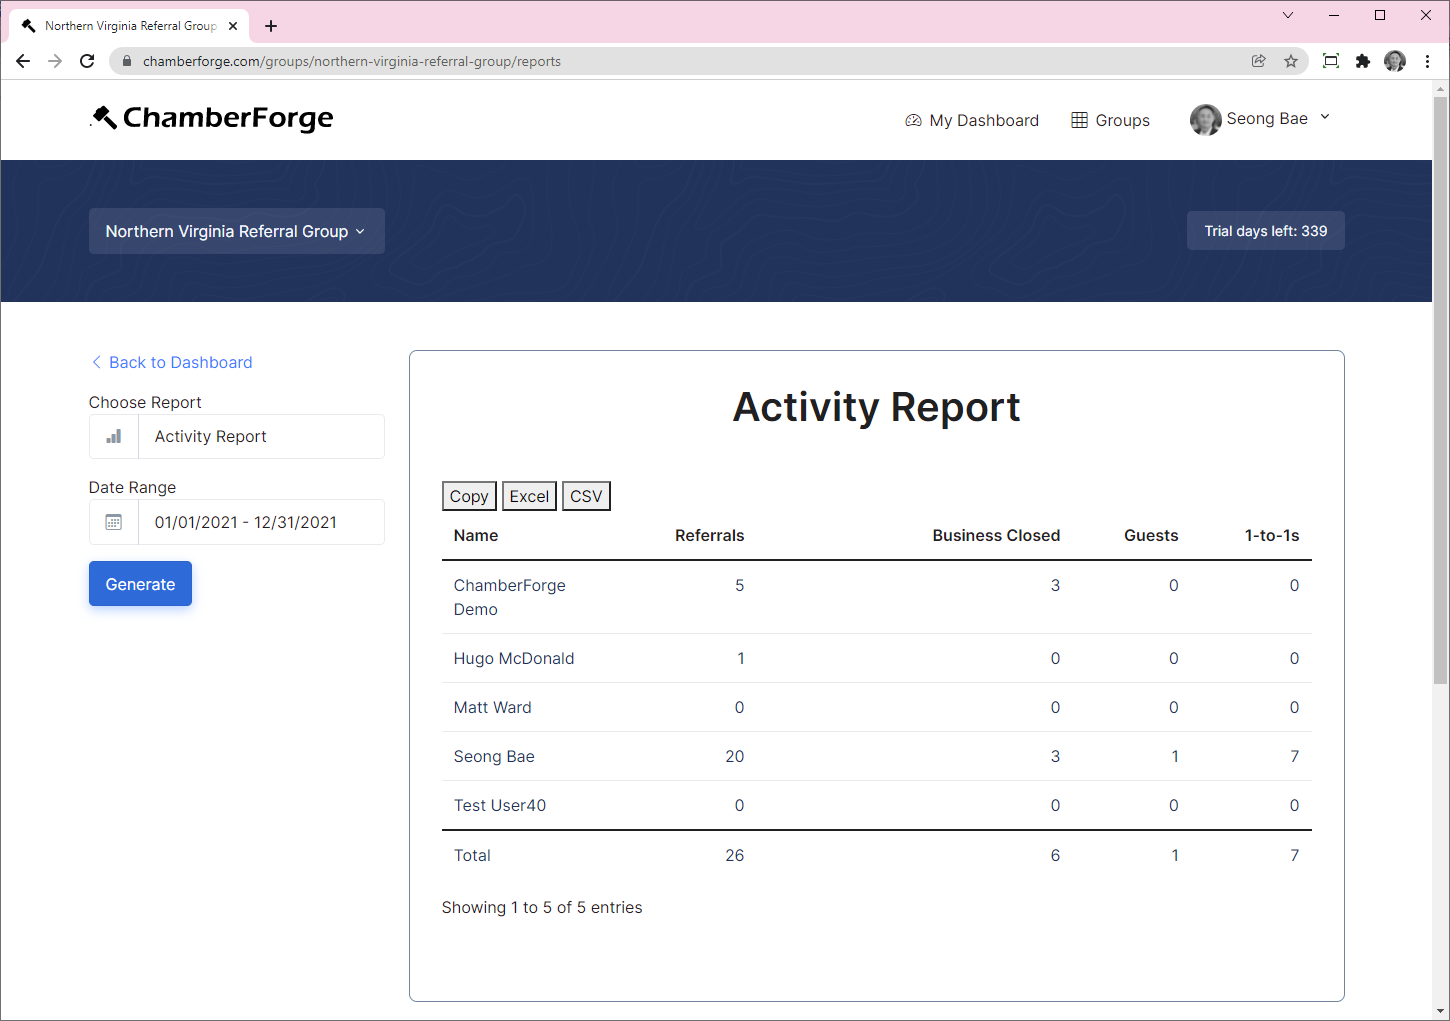Click the extensions puzzle icon

1363,61
